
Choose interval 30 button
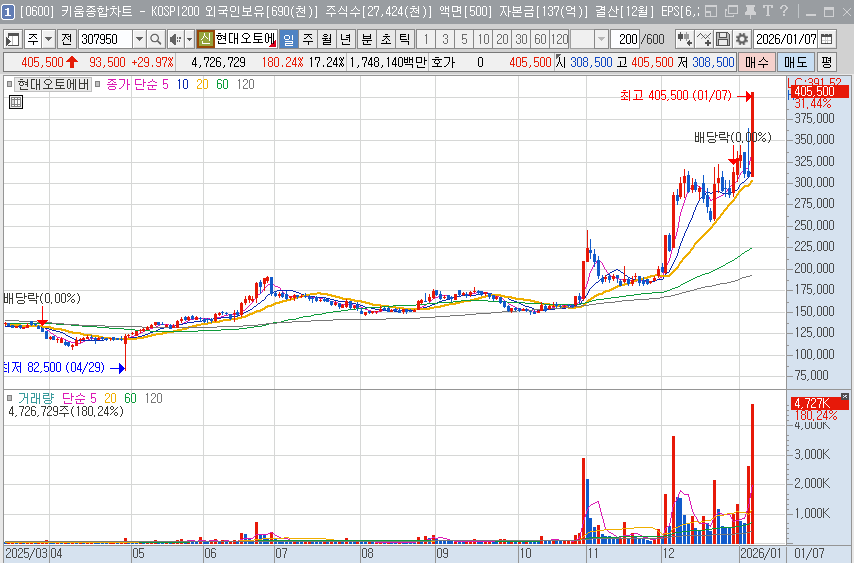(x=521, y=39)
